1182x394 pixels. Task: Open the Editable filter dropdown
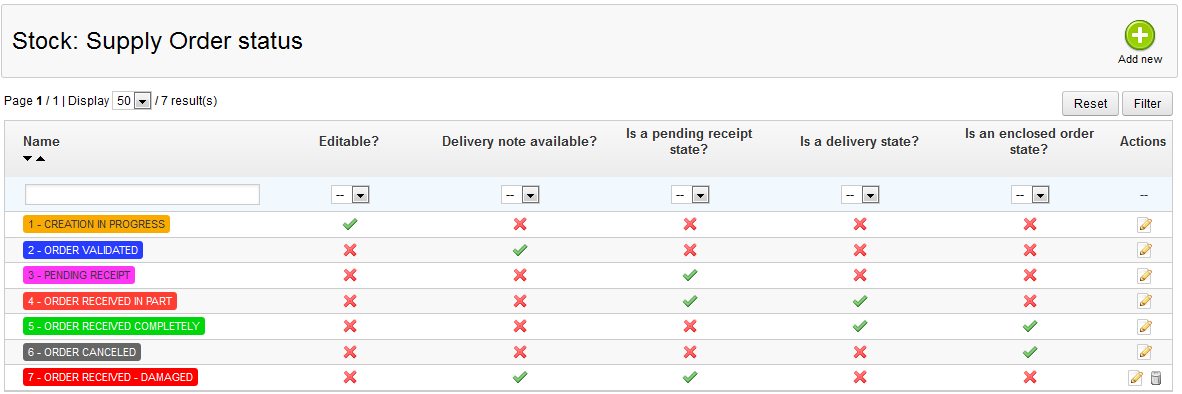click(350, 195)
